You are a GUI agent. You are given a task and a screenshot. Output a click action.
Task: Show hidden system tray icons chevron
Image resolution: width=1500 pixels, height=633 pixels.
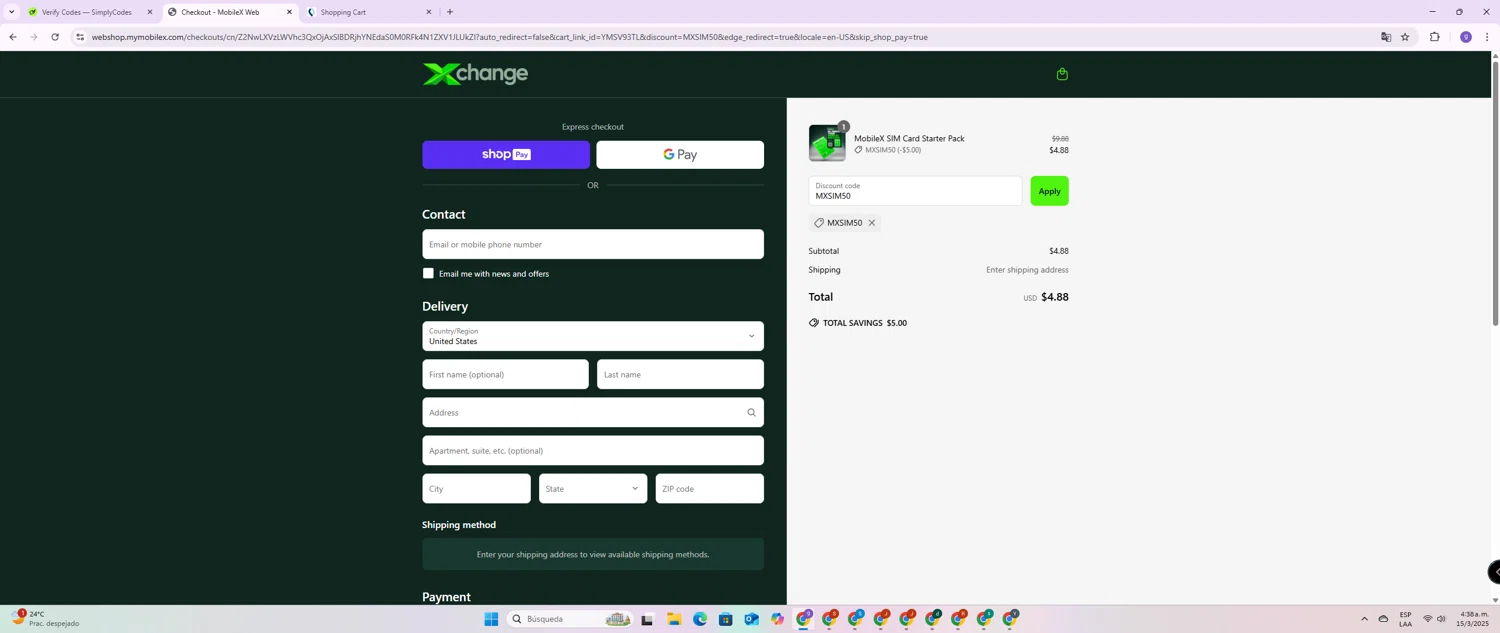(x=1364, y=619)
